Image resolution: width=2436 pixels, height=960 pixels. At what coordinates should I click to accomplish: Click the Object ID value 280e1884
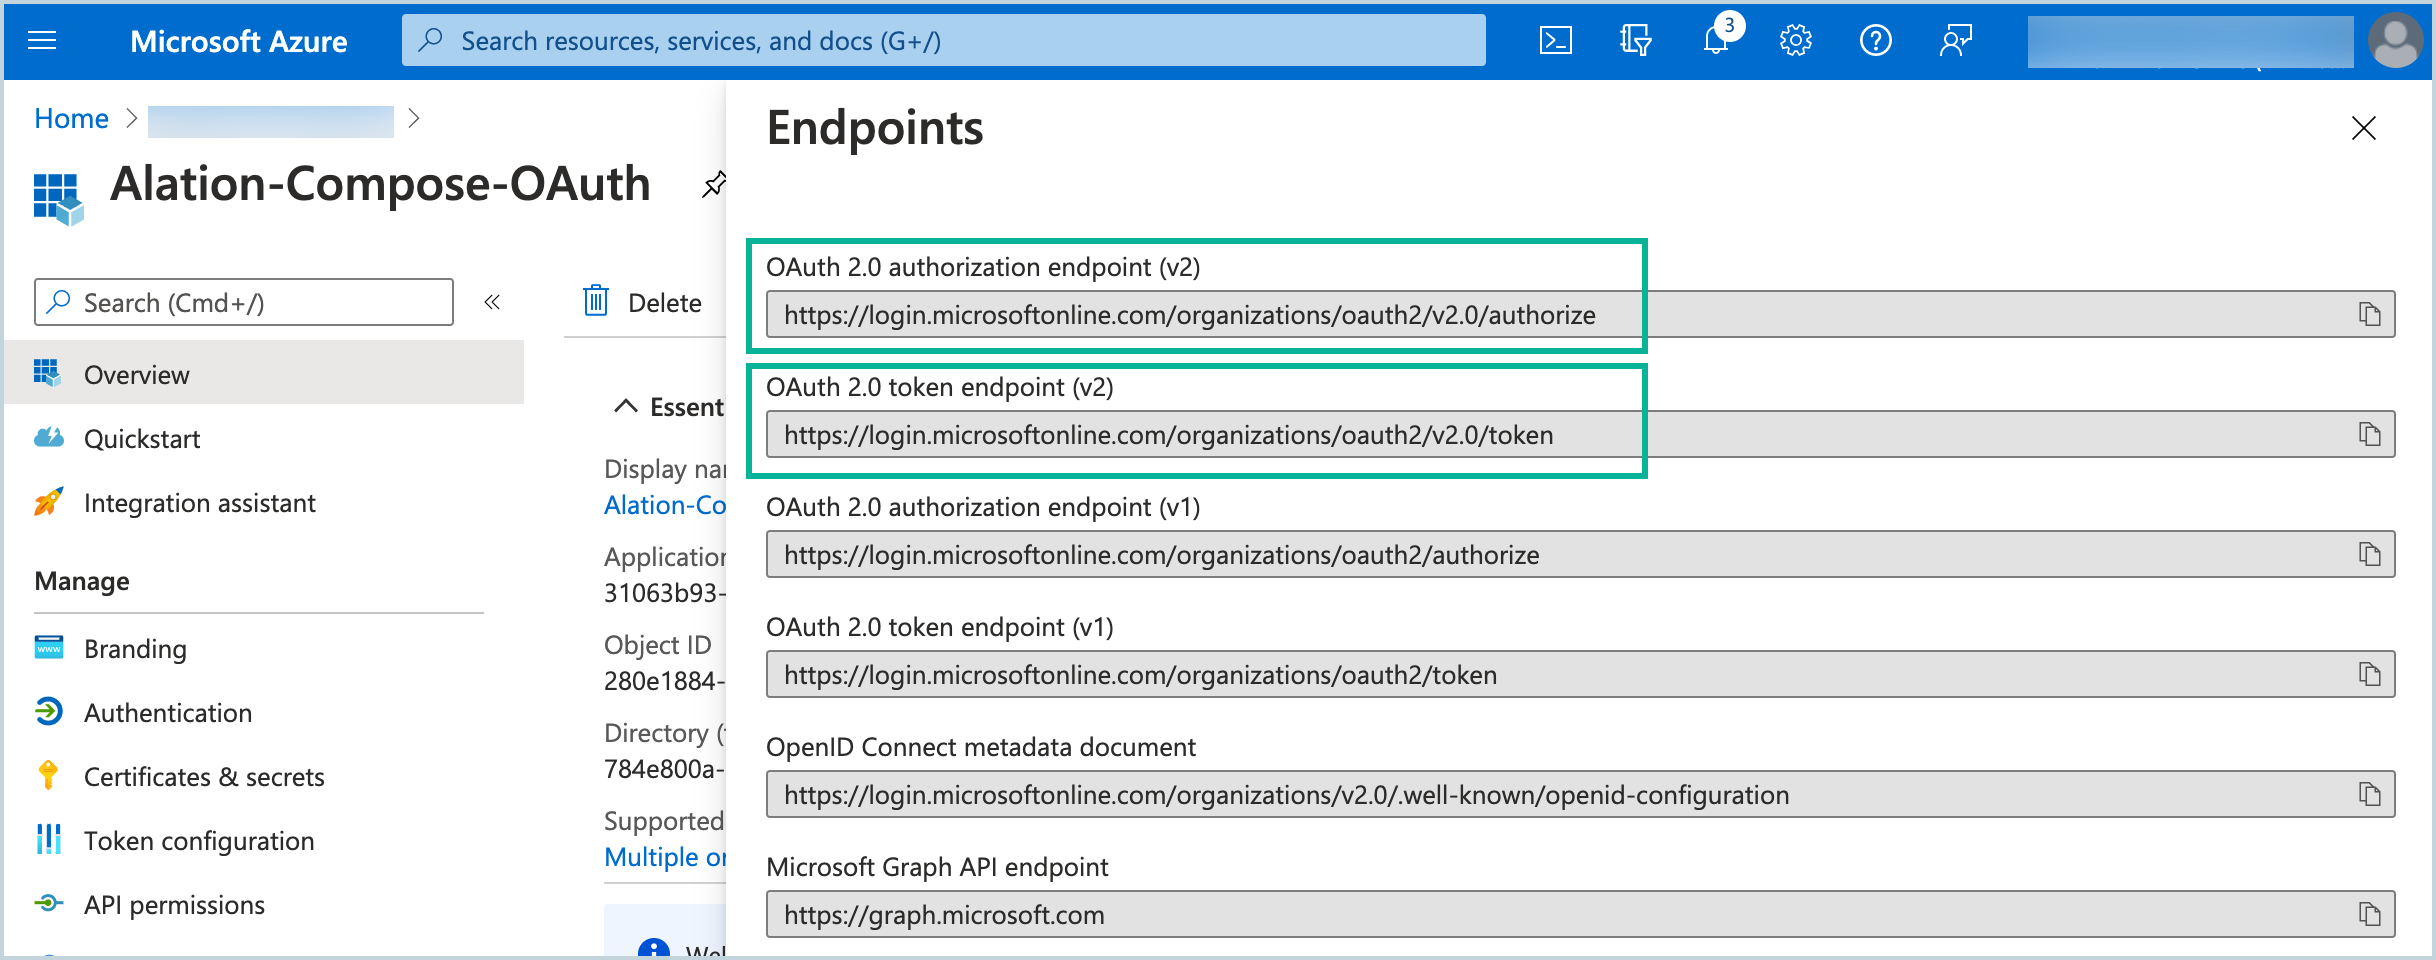[x=664, y=681]
